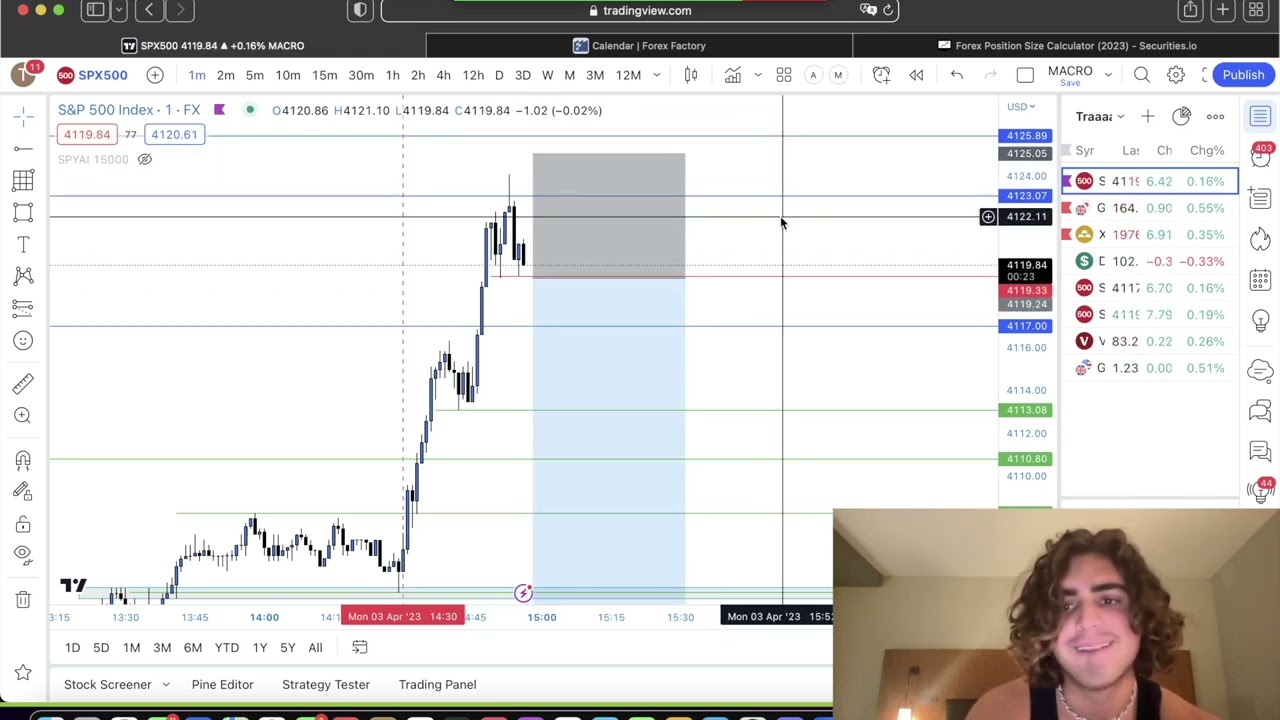1280x720 pixels.
Task: Select the ruler measure tool
Action: 23,383
